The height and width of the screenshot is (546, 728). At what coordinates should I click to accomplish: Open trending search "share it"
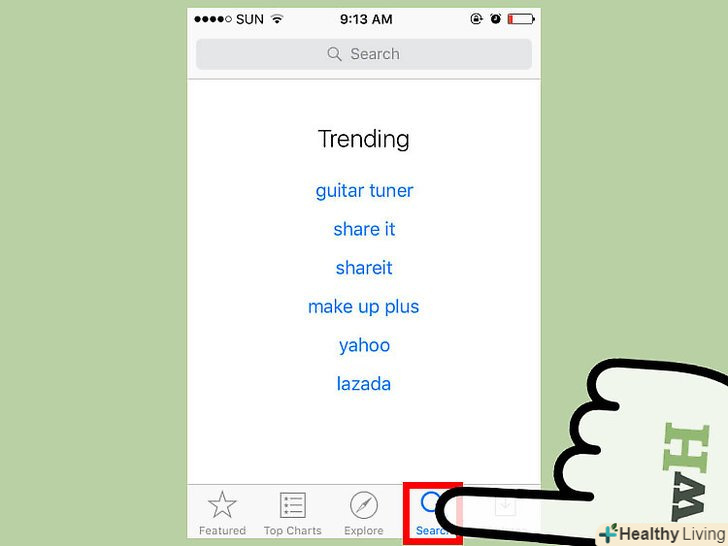[364, 229]
